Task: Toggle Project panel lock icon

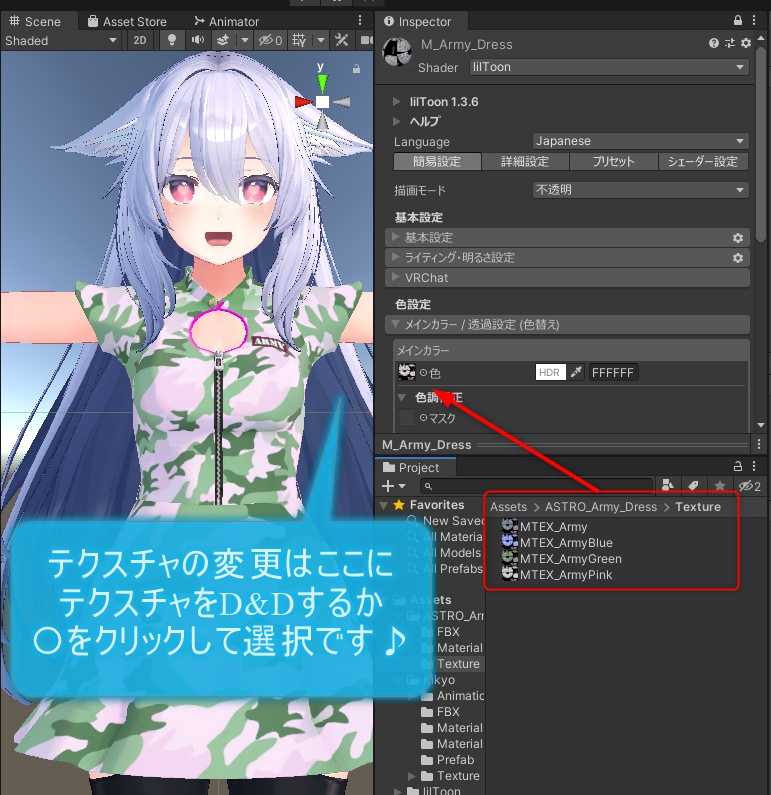Action: (x=738, y=466)
